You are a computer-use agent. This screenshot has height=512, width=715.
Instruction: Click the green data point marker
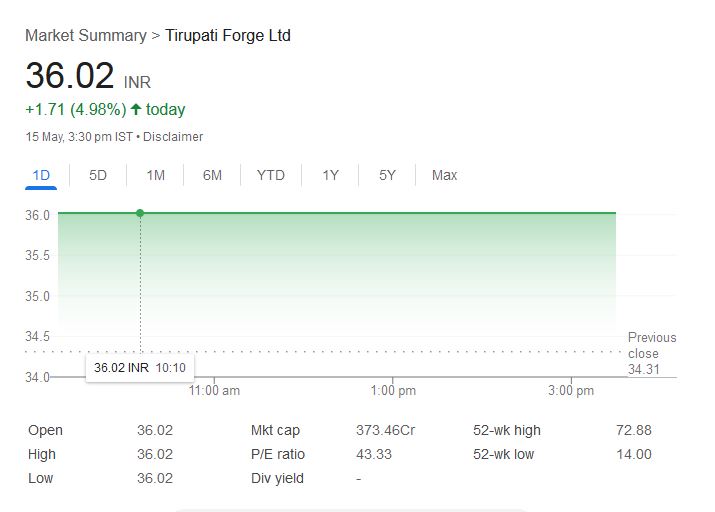[140, 213]
